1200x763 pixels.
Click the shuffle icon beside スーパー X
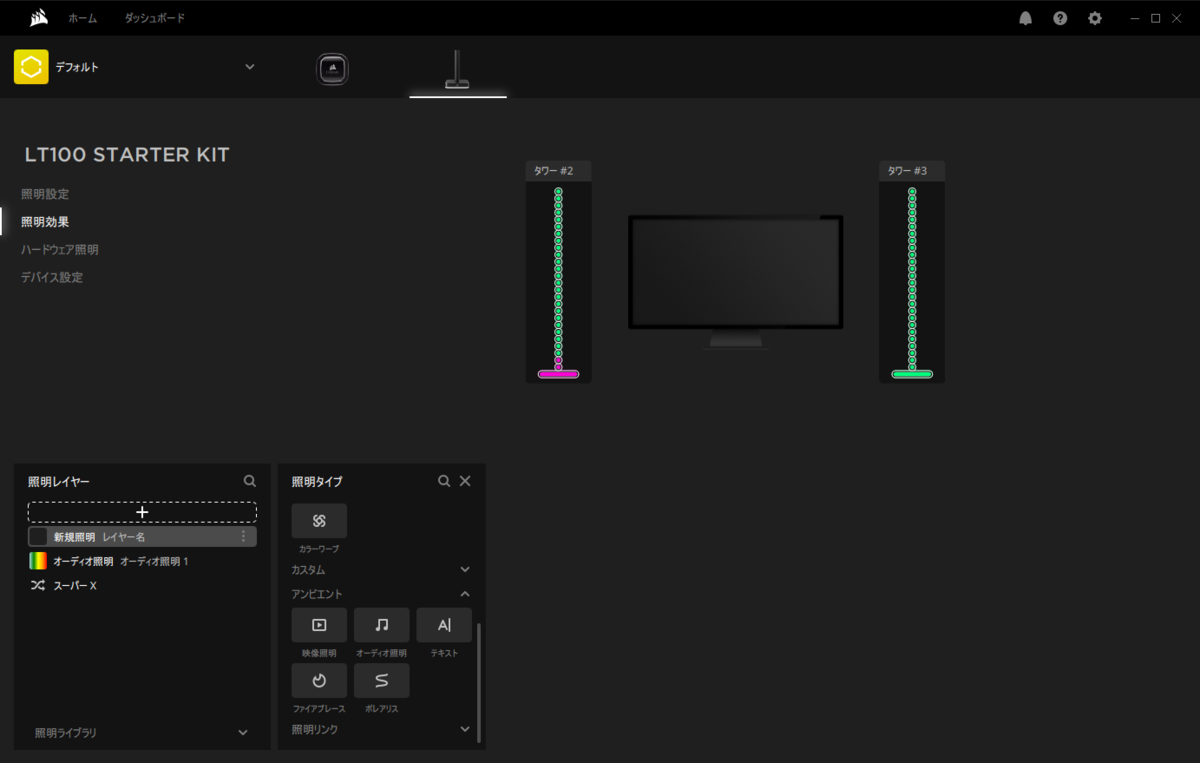click(37, 585)
